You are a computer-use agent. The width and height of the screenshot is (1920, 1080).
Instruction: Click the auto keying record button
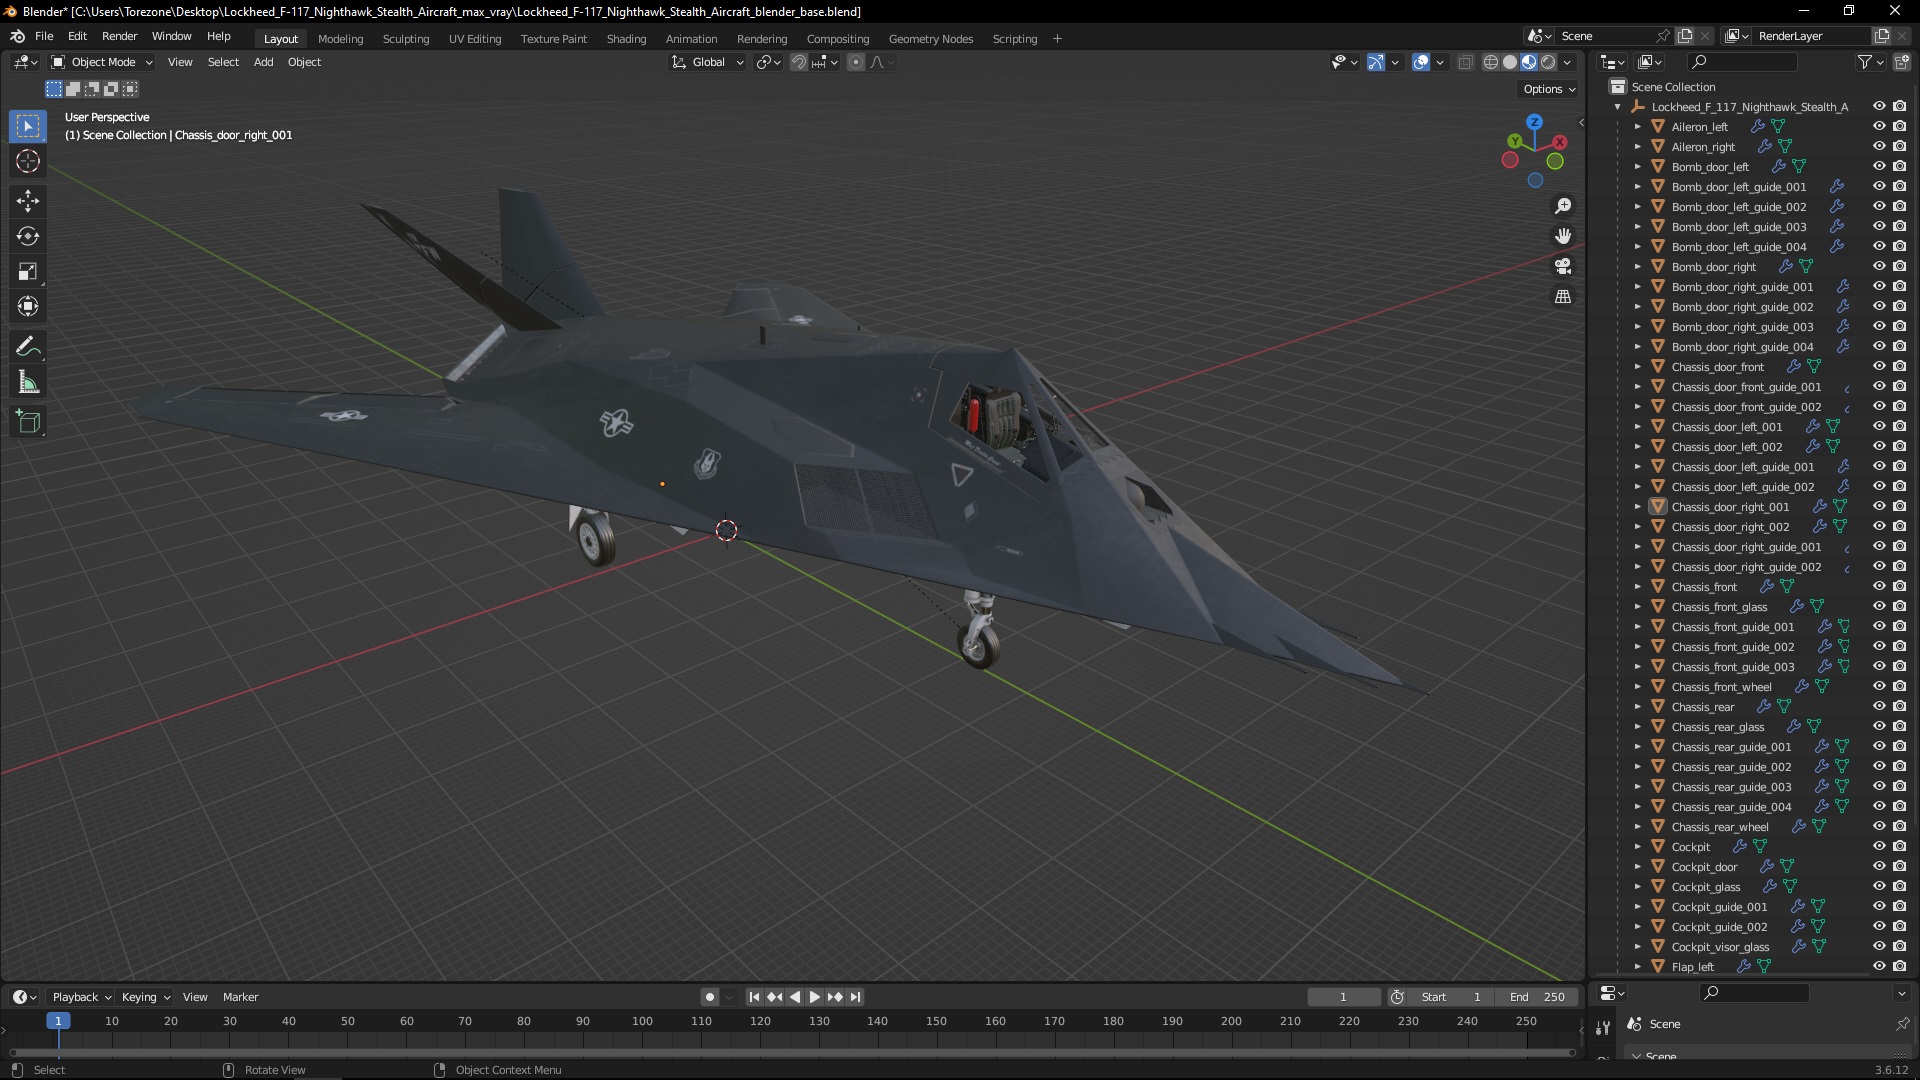point(709,997)
